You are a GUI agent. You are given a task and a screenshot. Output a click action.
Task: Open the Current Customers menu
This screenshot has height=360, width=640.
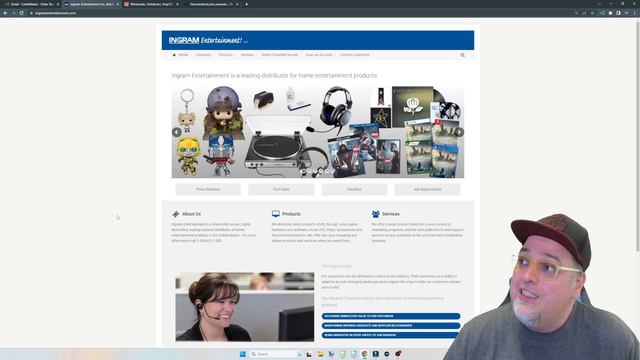coord(355,55)
